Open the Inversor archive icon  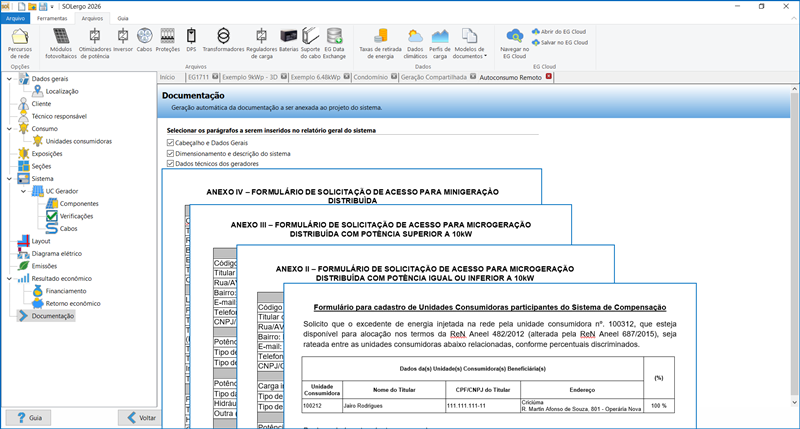tap(122, 42)
